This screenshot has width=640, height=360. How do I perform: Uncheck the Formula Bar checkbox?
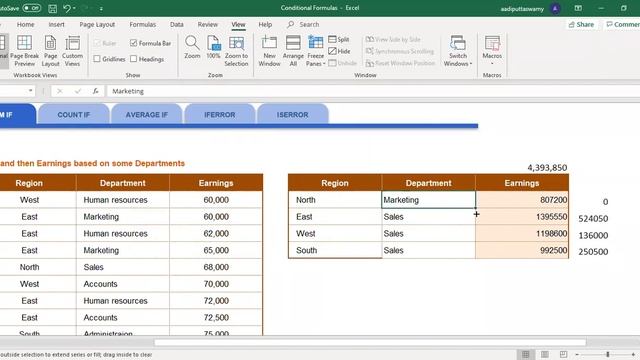click(x=133, y=43)
